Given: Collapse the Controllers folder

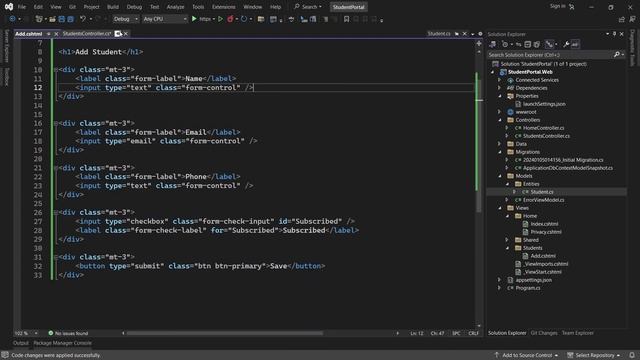Looking at the screenshot, I should [x=500, y=120].
